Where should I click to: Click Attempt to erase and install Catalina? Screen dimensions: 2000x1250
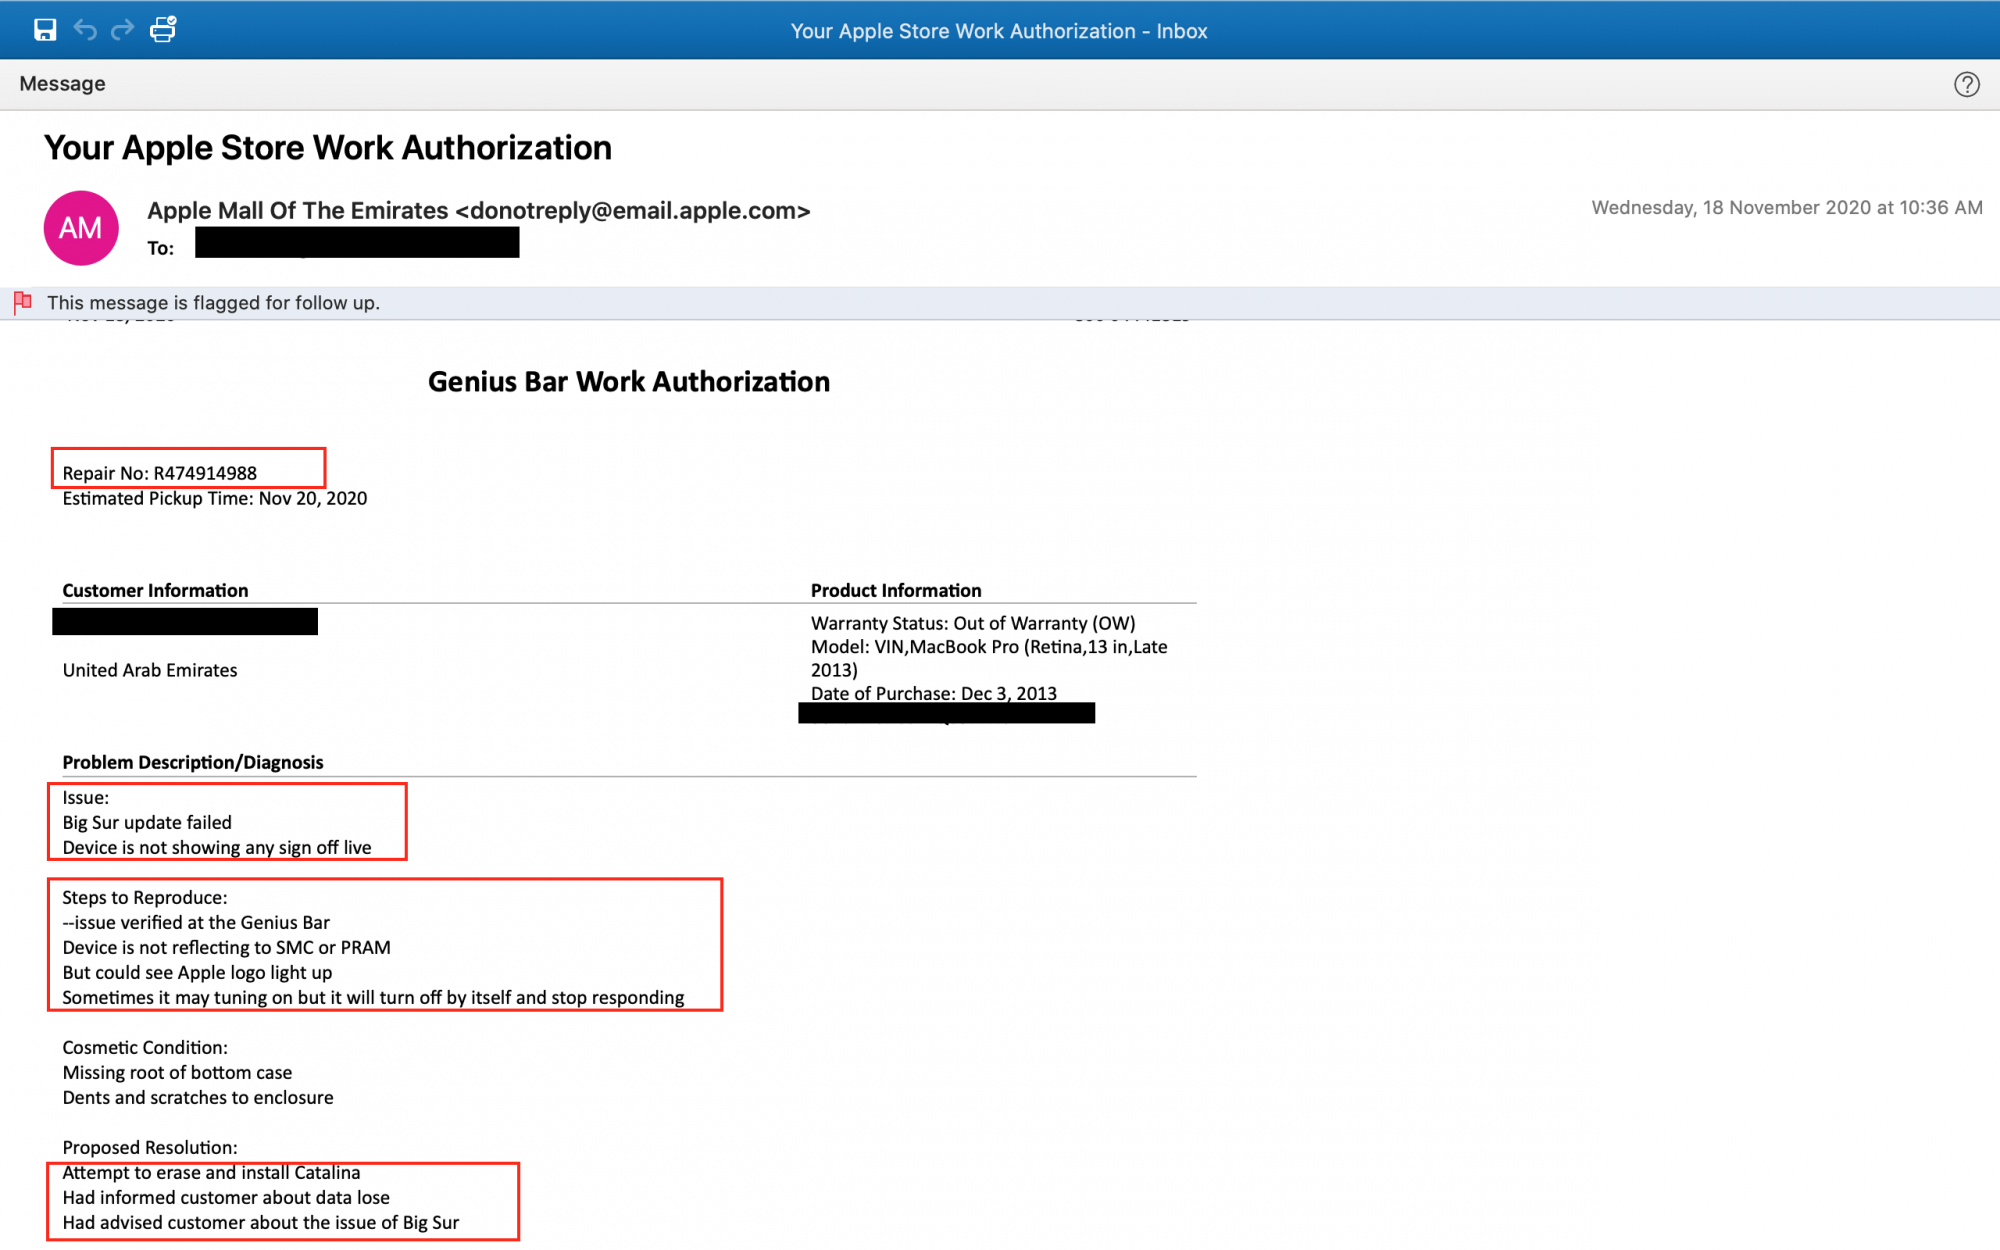coord(211,1173)
